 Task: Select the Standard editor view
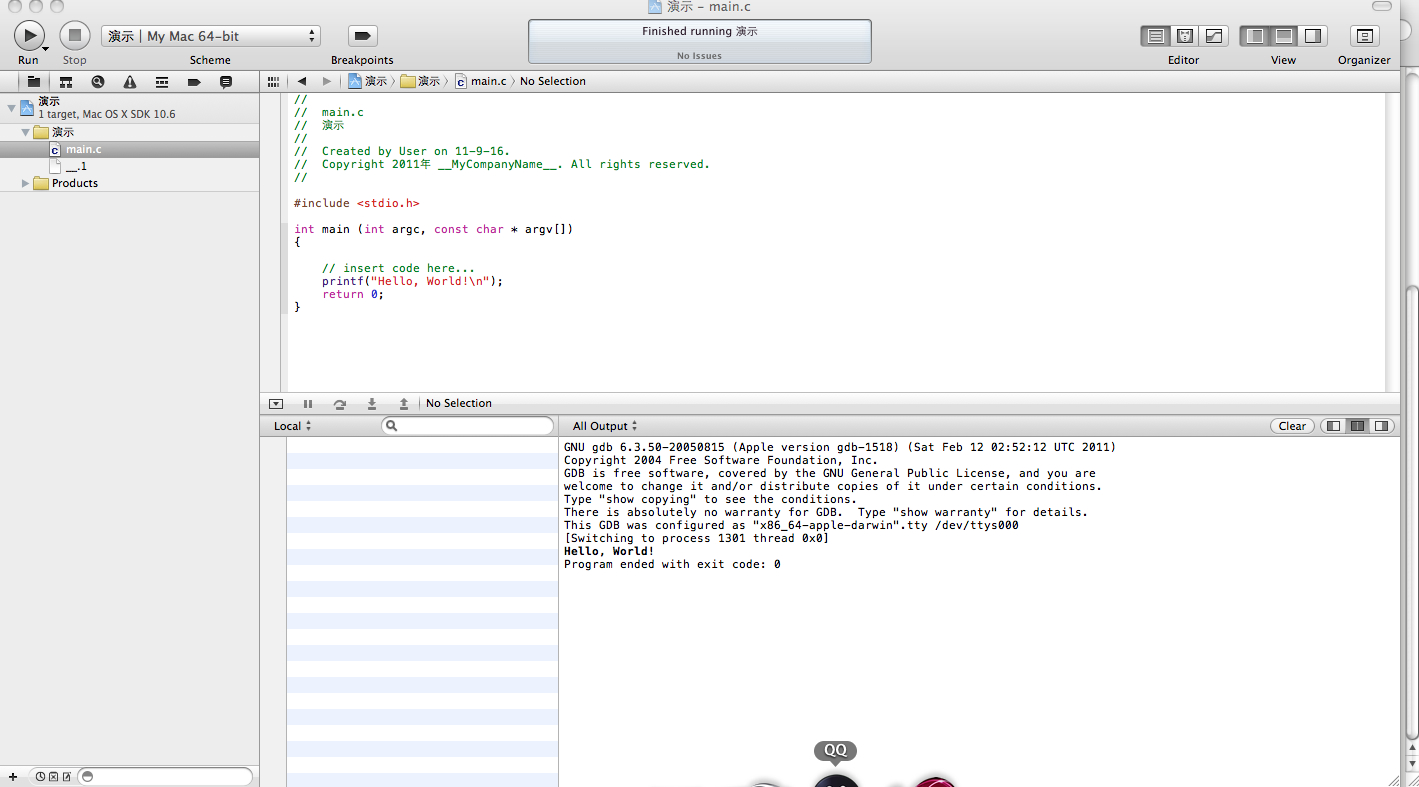click(x=1156, y=36)
